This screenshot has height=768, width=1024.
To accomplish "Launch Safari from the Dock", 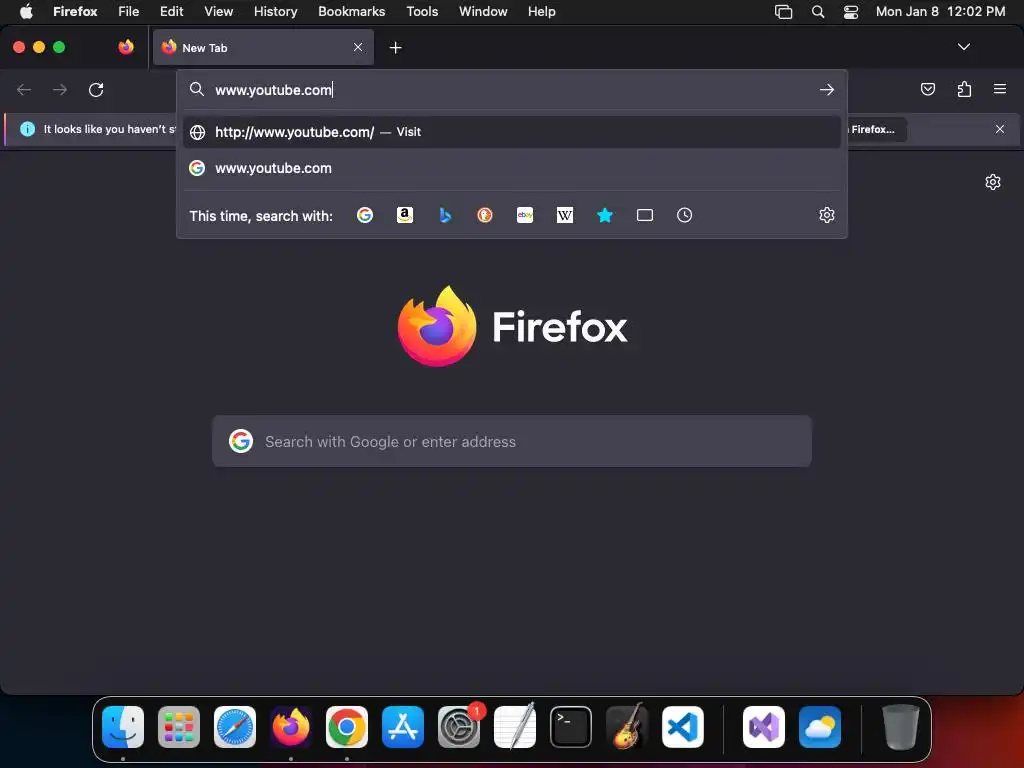I will [x=235, y=727].
